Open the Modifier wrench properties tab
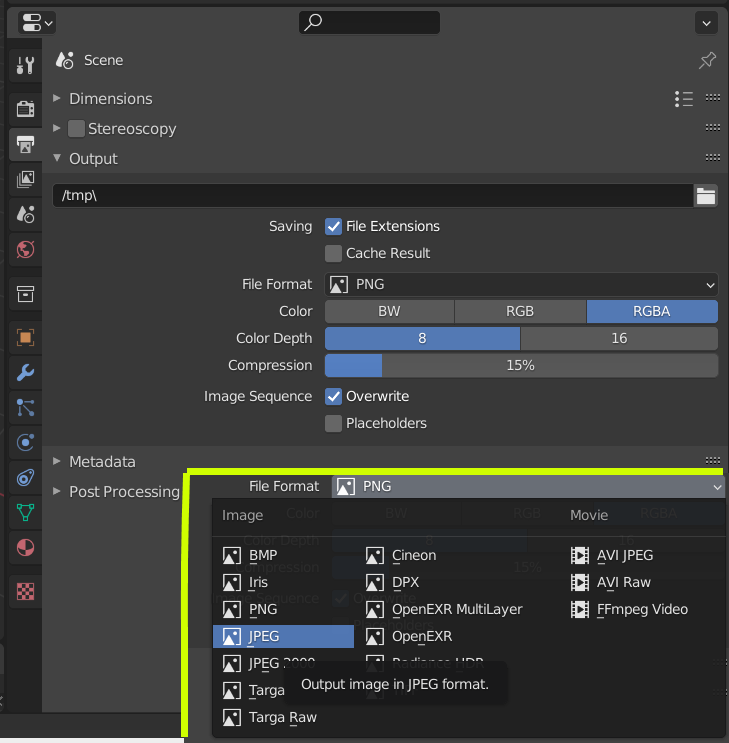Screen dimensions: 729x743 pos(26,374)
